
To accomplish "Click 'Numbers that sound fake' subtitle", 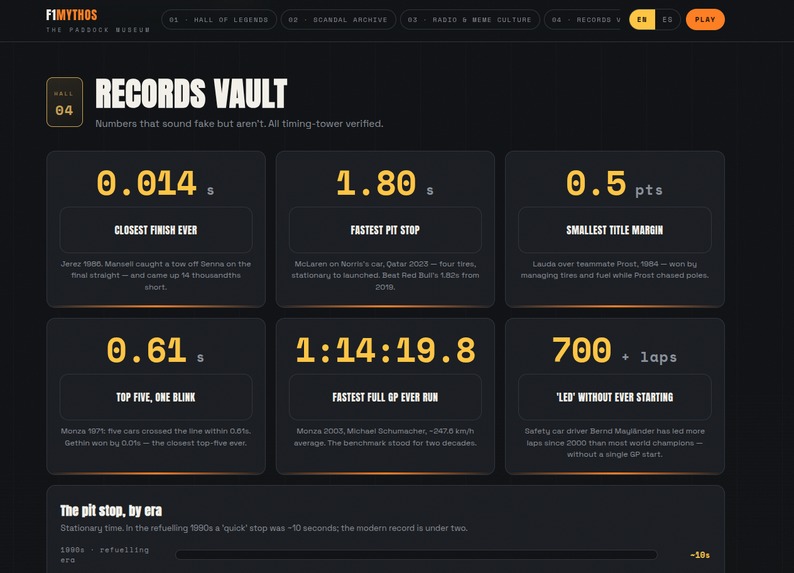I will point(239,124).
